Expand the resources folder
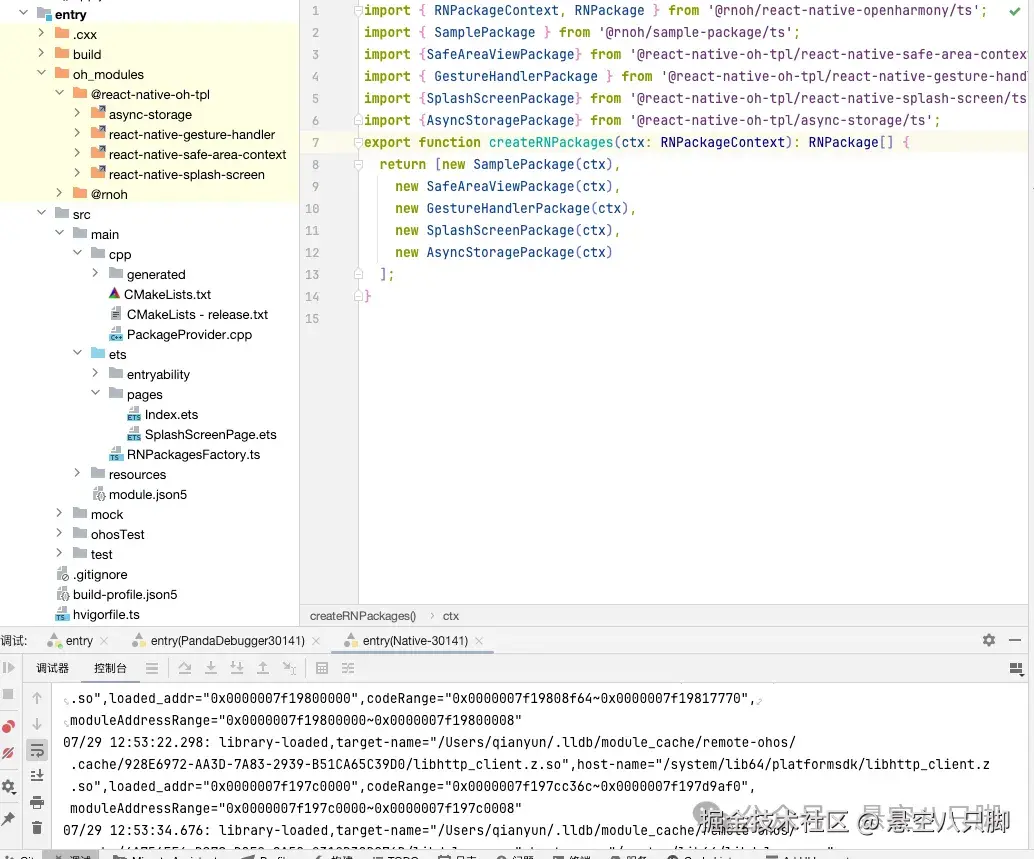The height and width of the screenshot is (859, 1034). coord(77,473)
